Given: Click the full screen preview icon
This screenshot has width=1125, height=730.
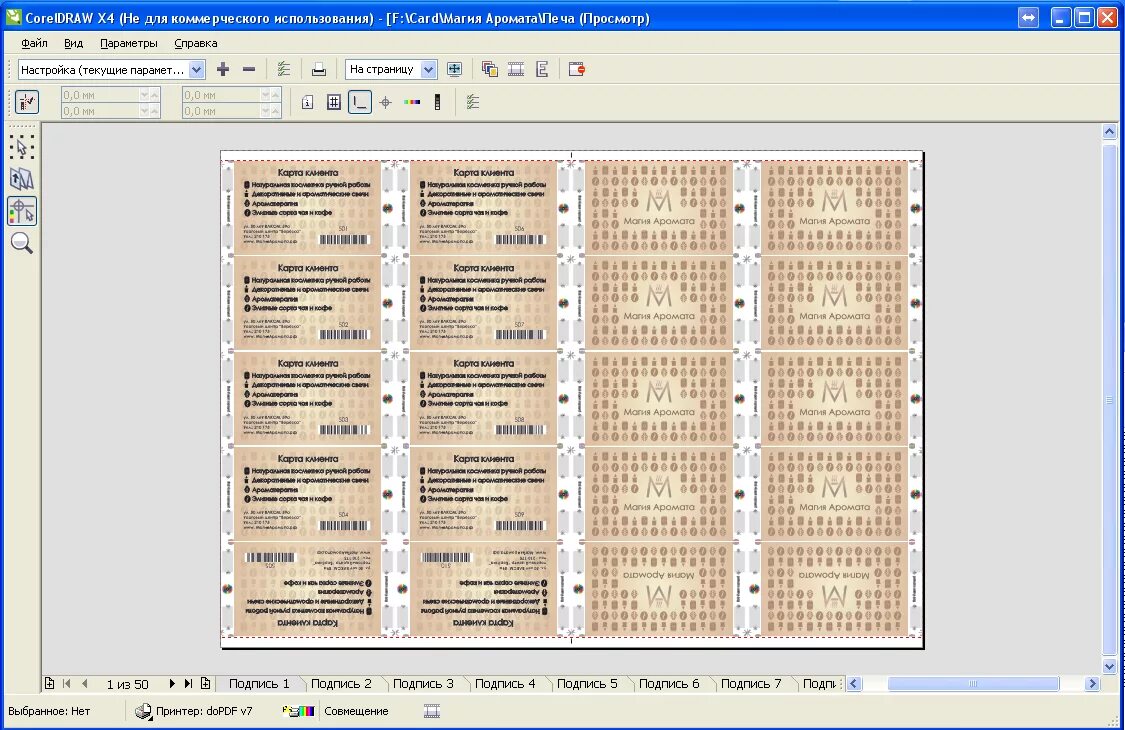Looking at the screenshot, I should (x=454, y=69).
